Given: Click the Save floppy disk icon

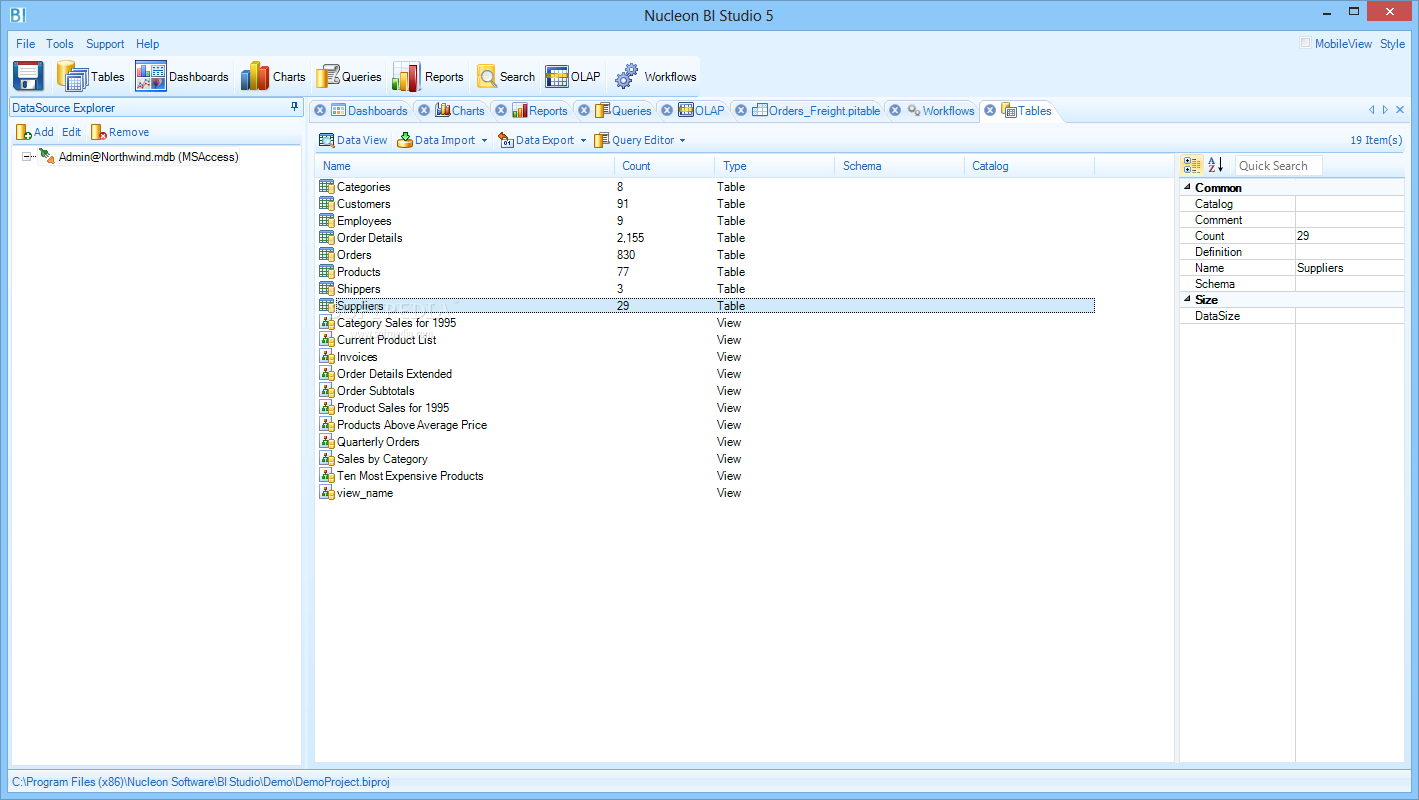Looking at the screenshot, I should (29, 76).
